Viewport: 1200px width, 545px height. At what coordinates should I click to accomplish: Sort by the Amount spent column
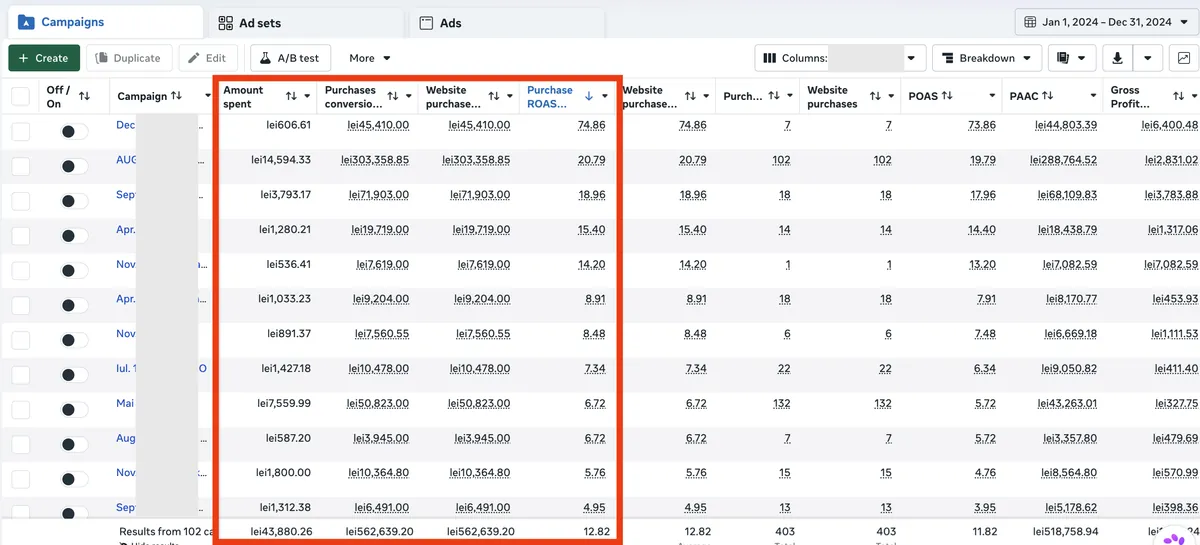coord(291,96)
